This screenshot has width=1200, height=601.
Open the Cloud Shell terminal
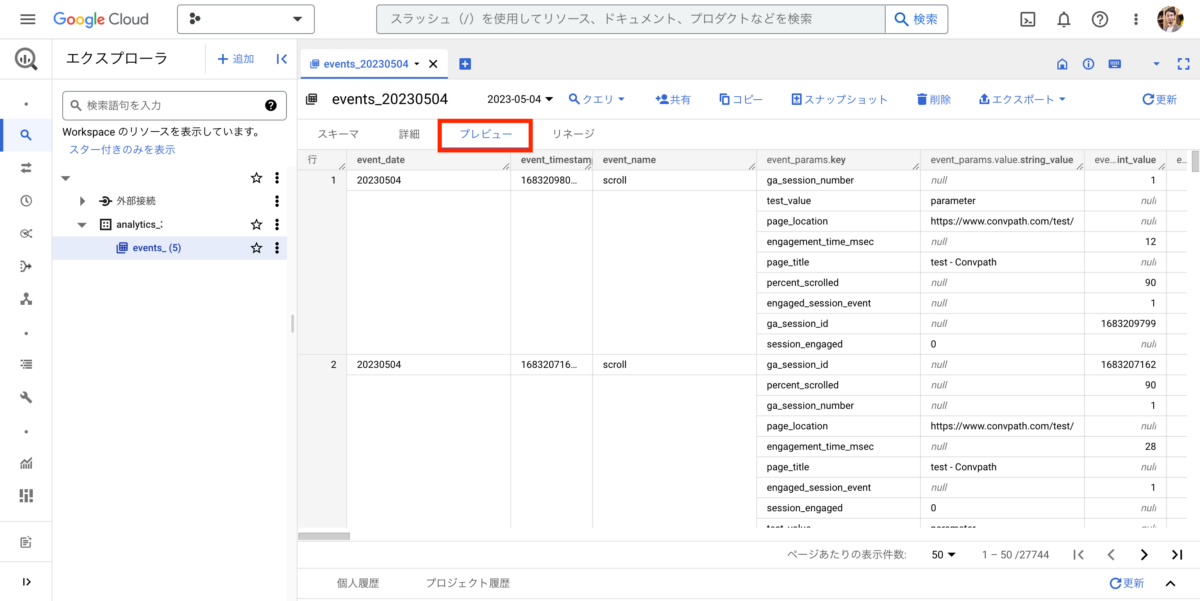click(1027, 19)
